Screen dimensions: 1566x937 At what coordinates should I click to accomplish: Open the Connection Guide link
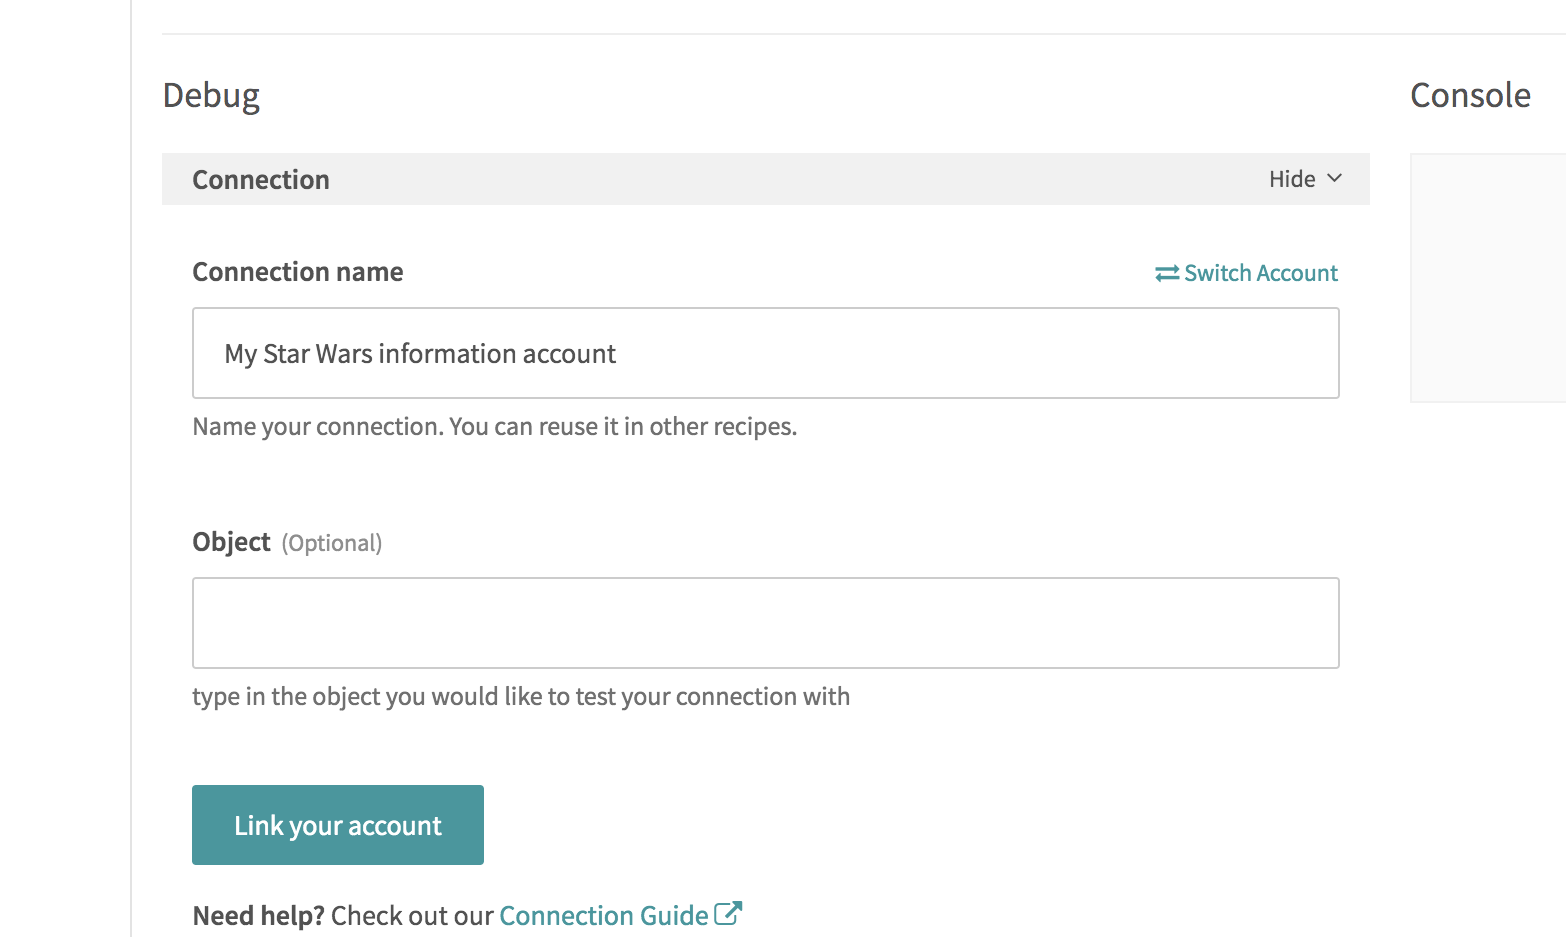601,914
